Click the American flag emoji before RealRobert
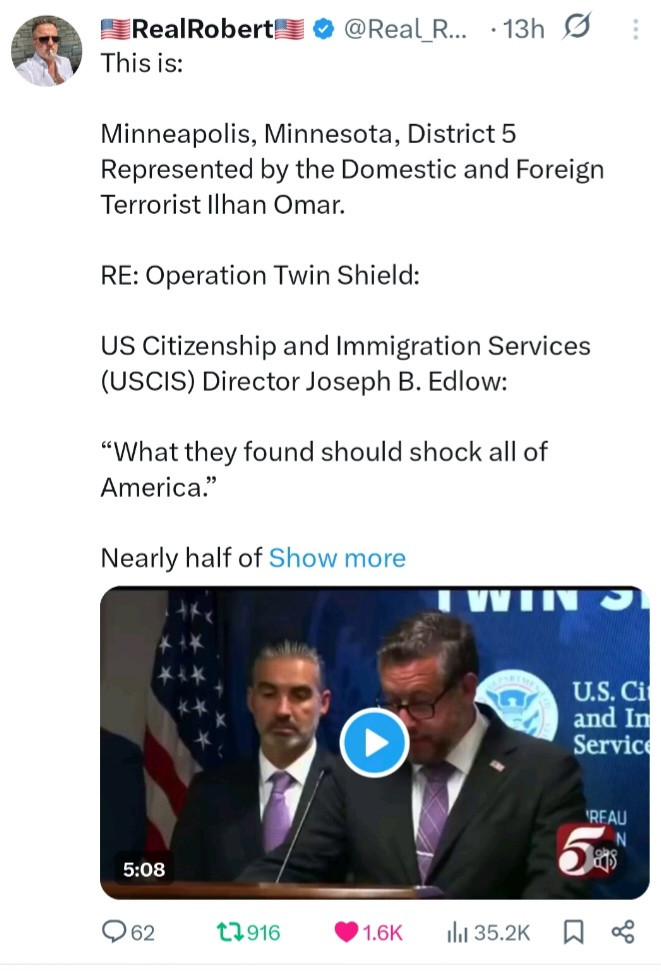The image size is (661, 971). click(x=116, y=29)
